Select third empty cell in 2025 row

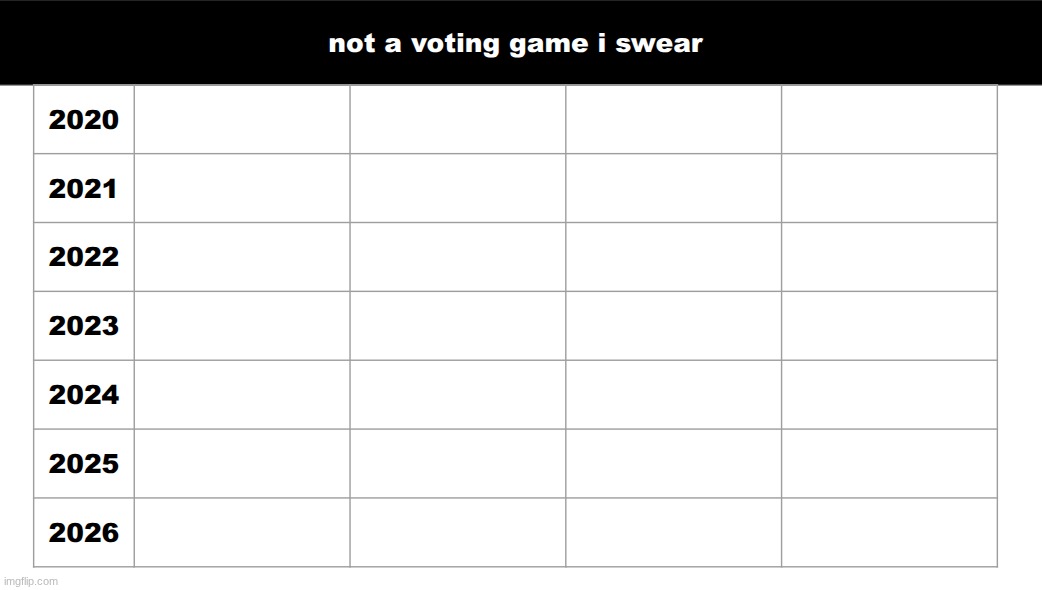click(x=673, y=464)
